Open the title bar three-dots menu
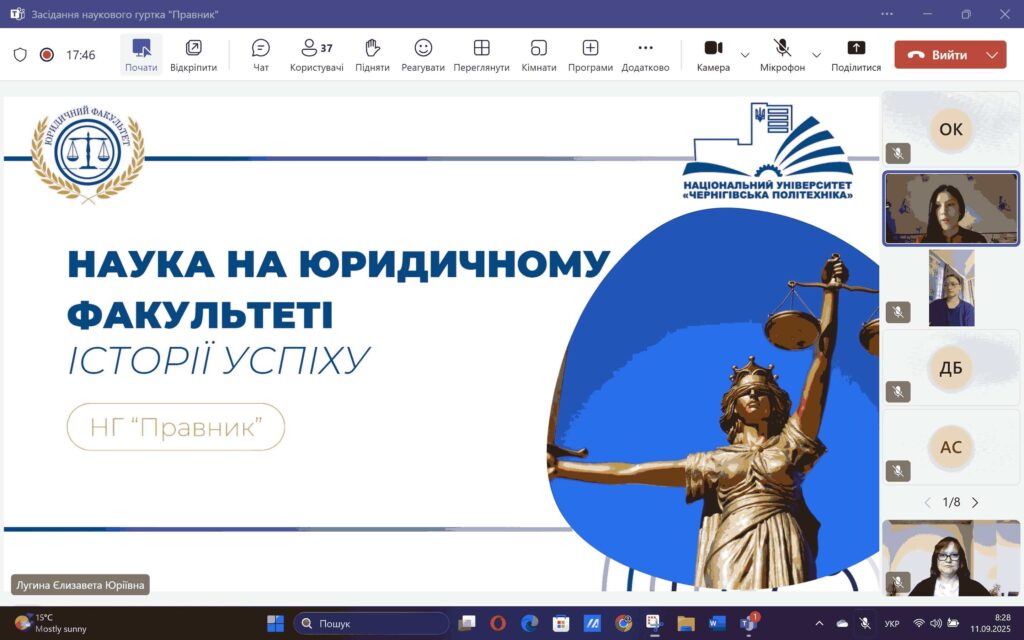 tap(887, 14)
